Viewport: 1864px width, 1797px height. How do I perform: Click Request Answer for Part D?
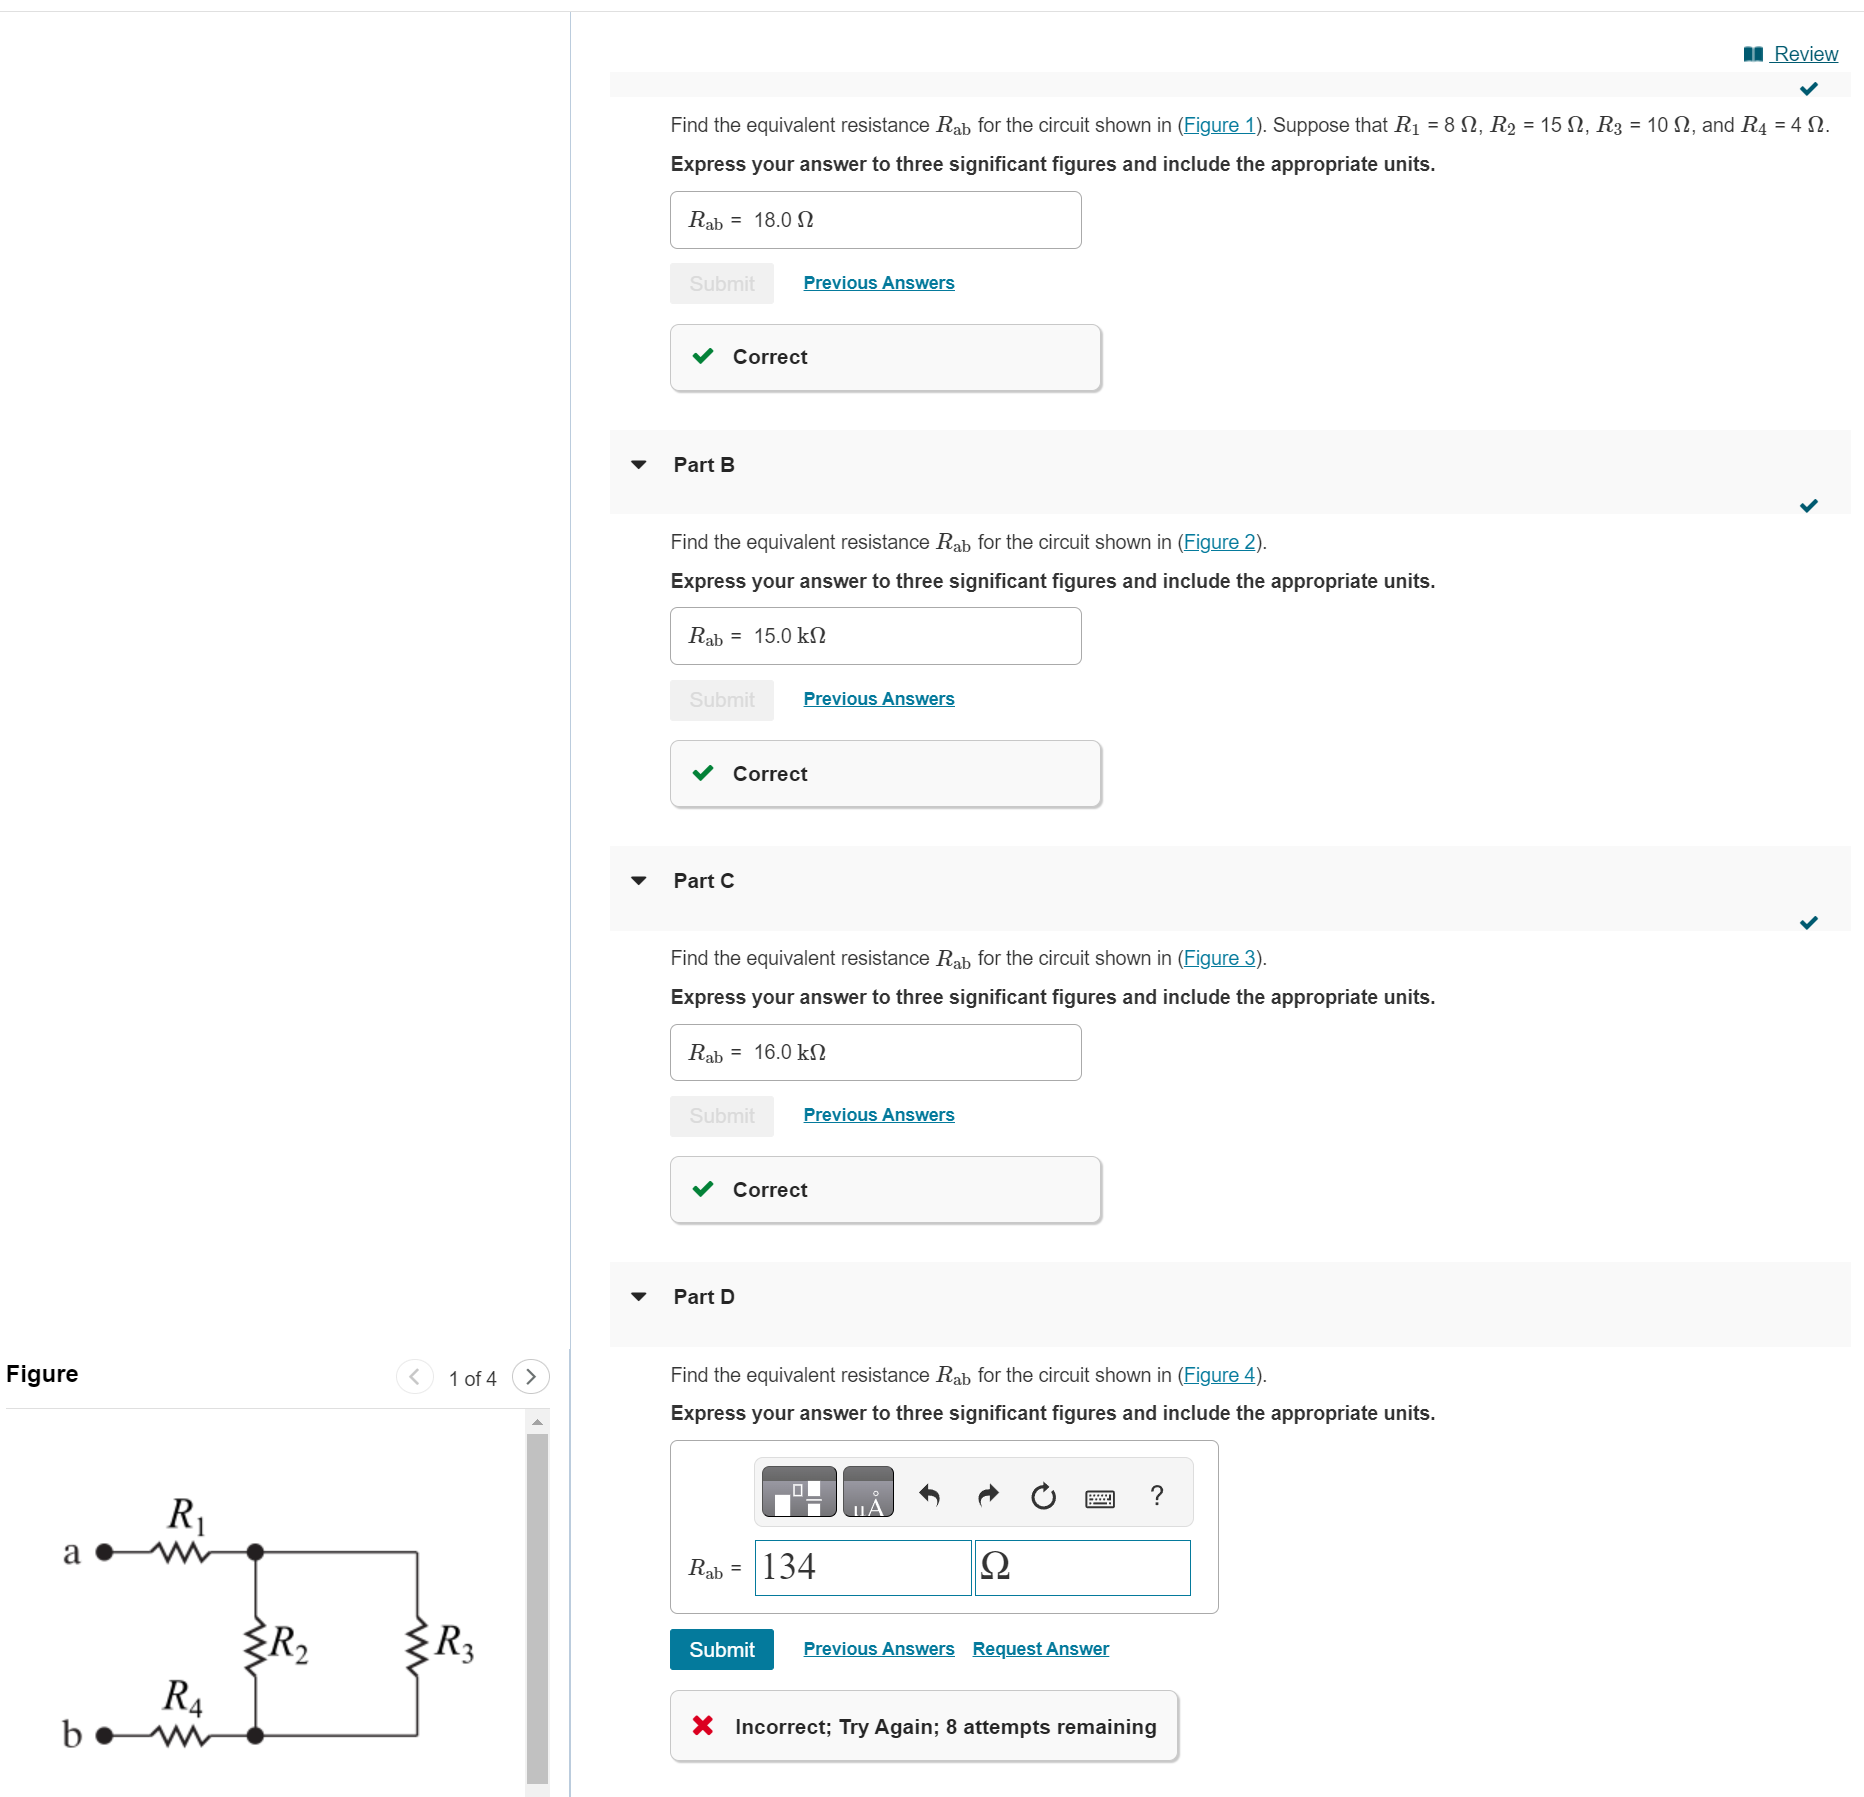[x=1039, y=1648]
